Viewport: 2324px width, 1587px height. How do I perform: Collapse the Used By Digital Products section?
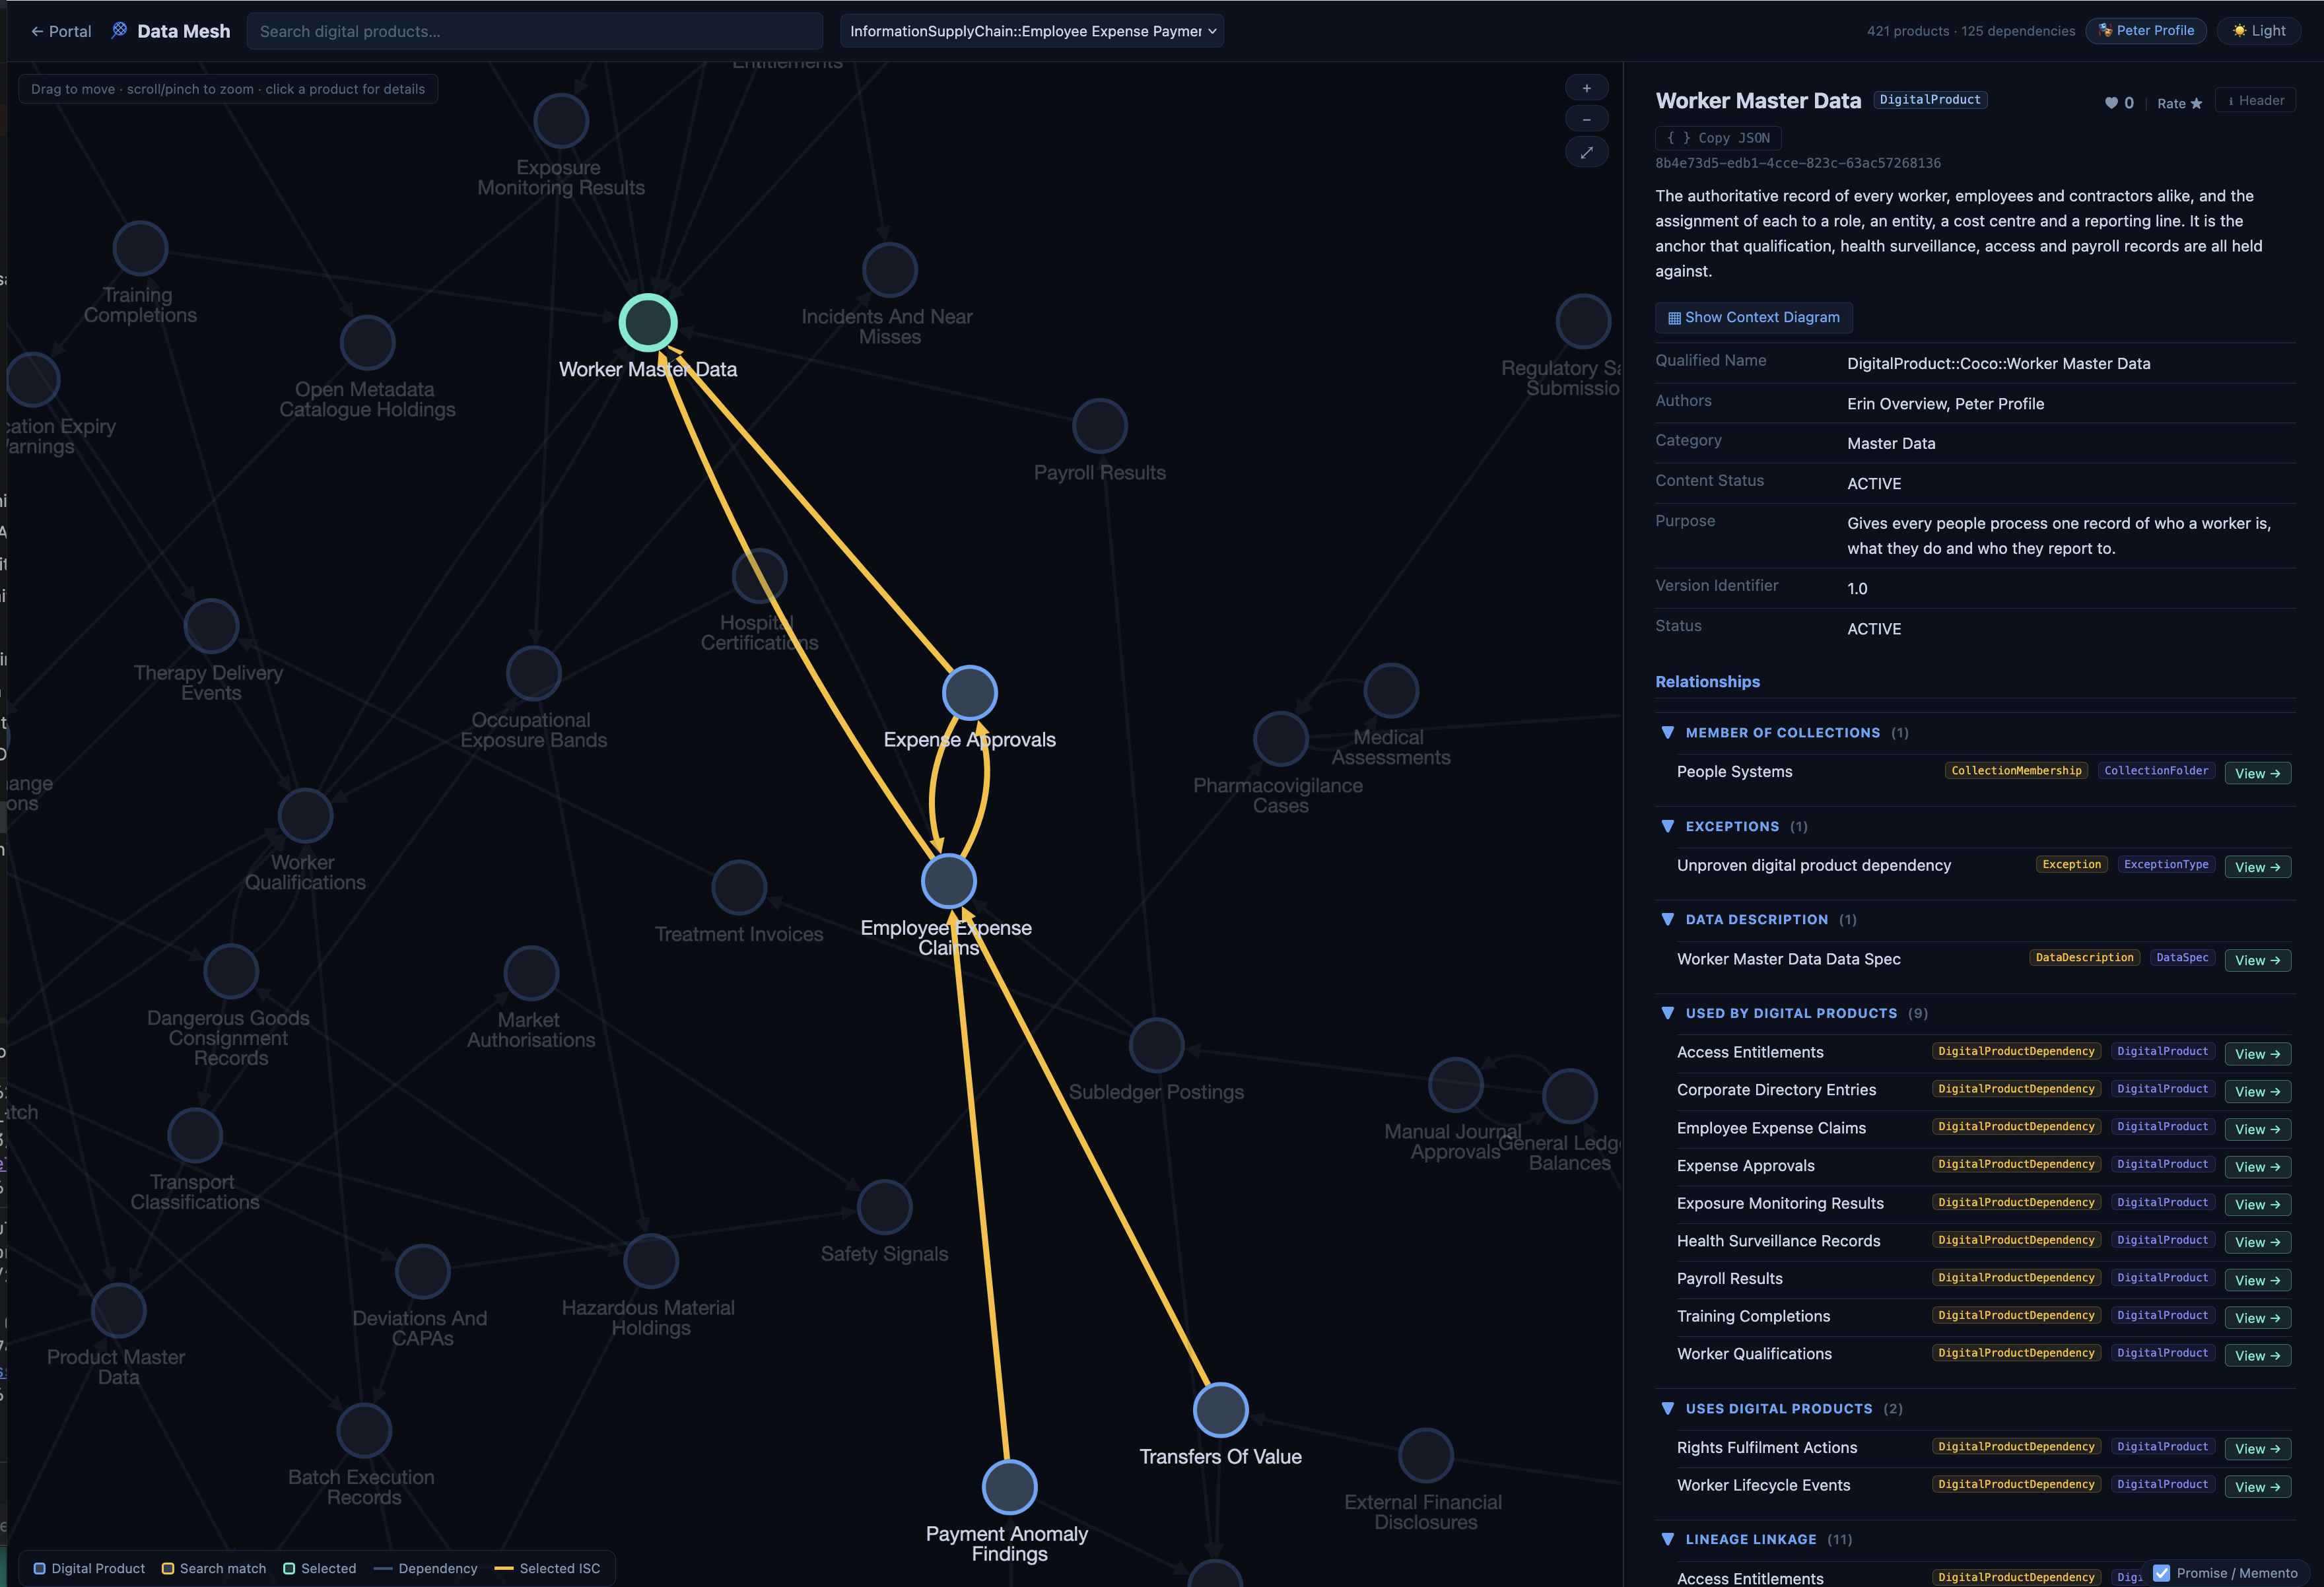click(1667, 1013)
